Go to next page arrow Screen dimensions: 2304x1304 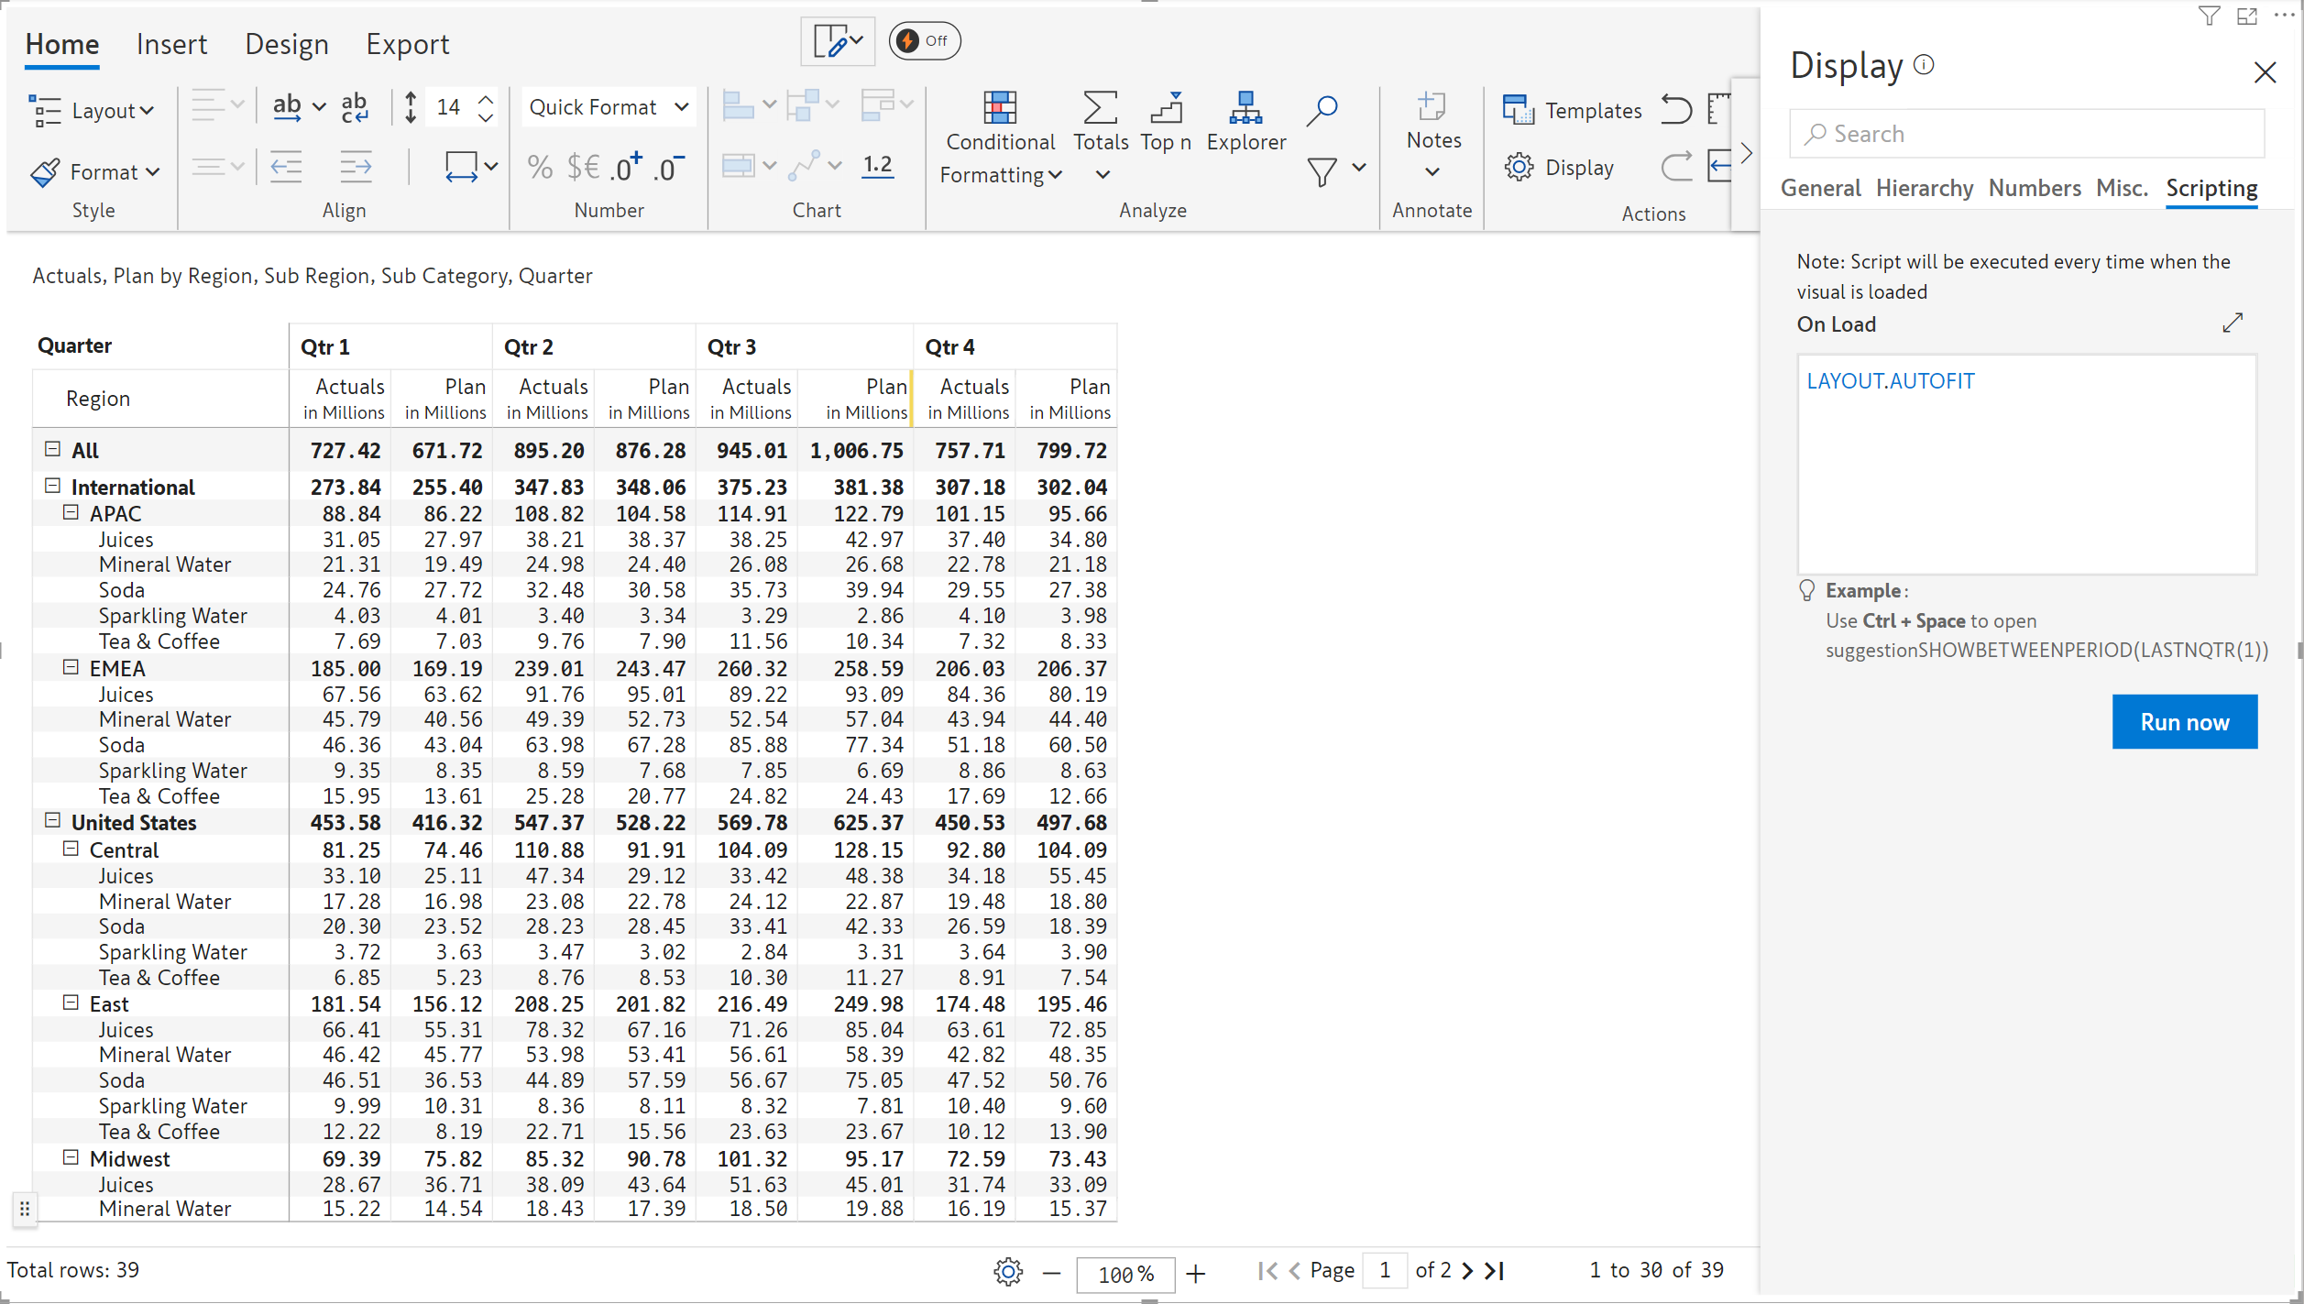[x=1467, y=1270]
